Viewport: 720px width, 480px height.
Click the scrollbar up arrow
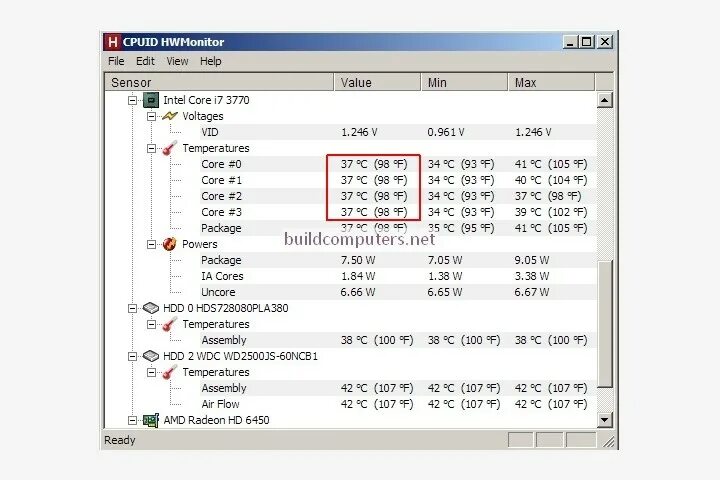605,100
